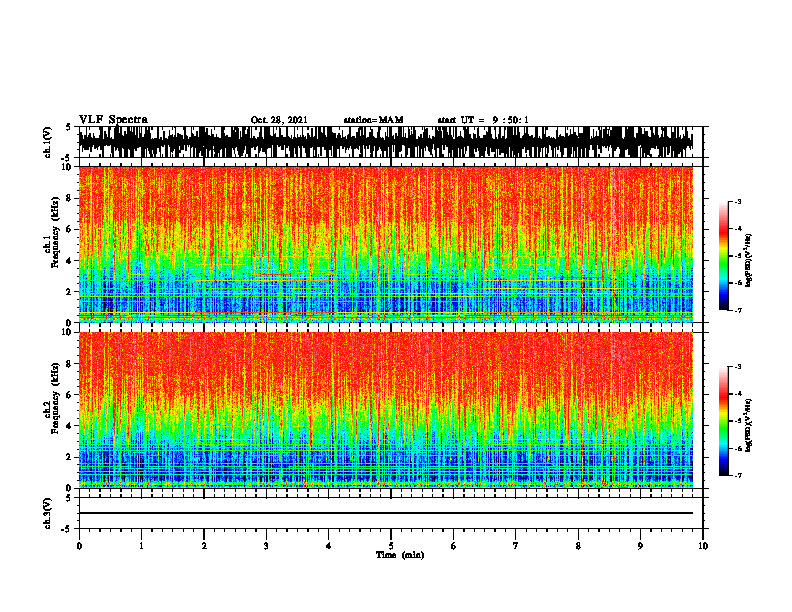Click the 'start UT = 9 : 50: 1' text
792x612 pixels.
point(483,120)
